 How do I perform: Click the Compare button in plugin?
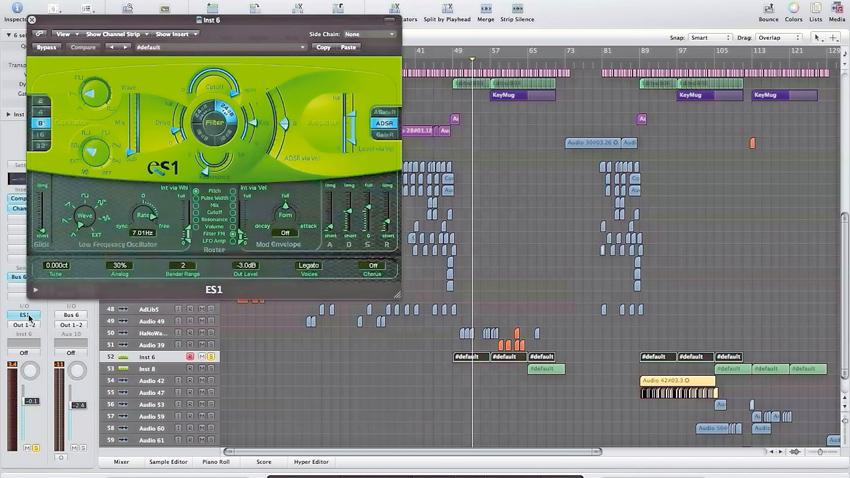83,47
